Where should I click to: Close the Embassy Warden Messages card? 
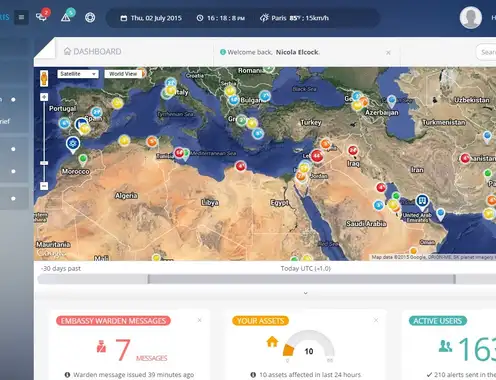click(x=199, y=320)
